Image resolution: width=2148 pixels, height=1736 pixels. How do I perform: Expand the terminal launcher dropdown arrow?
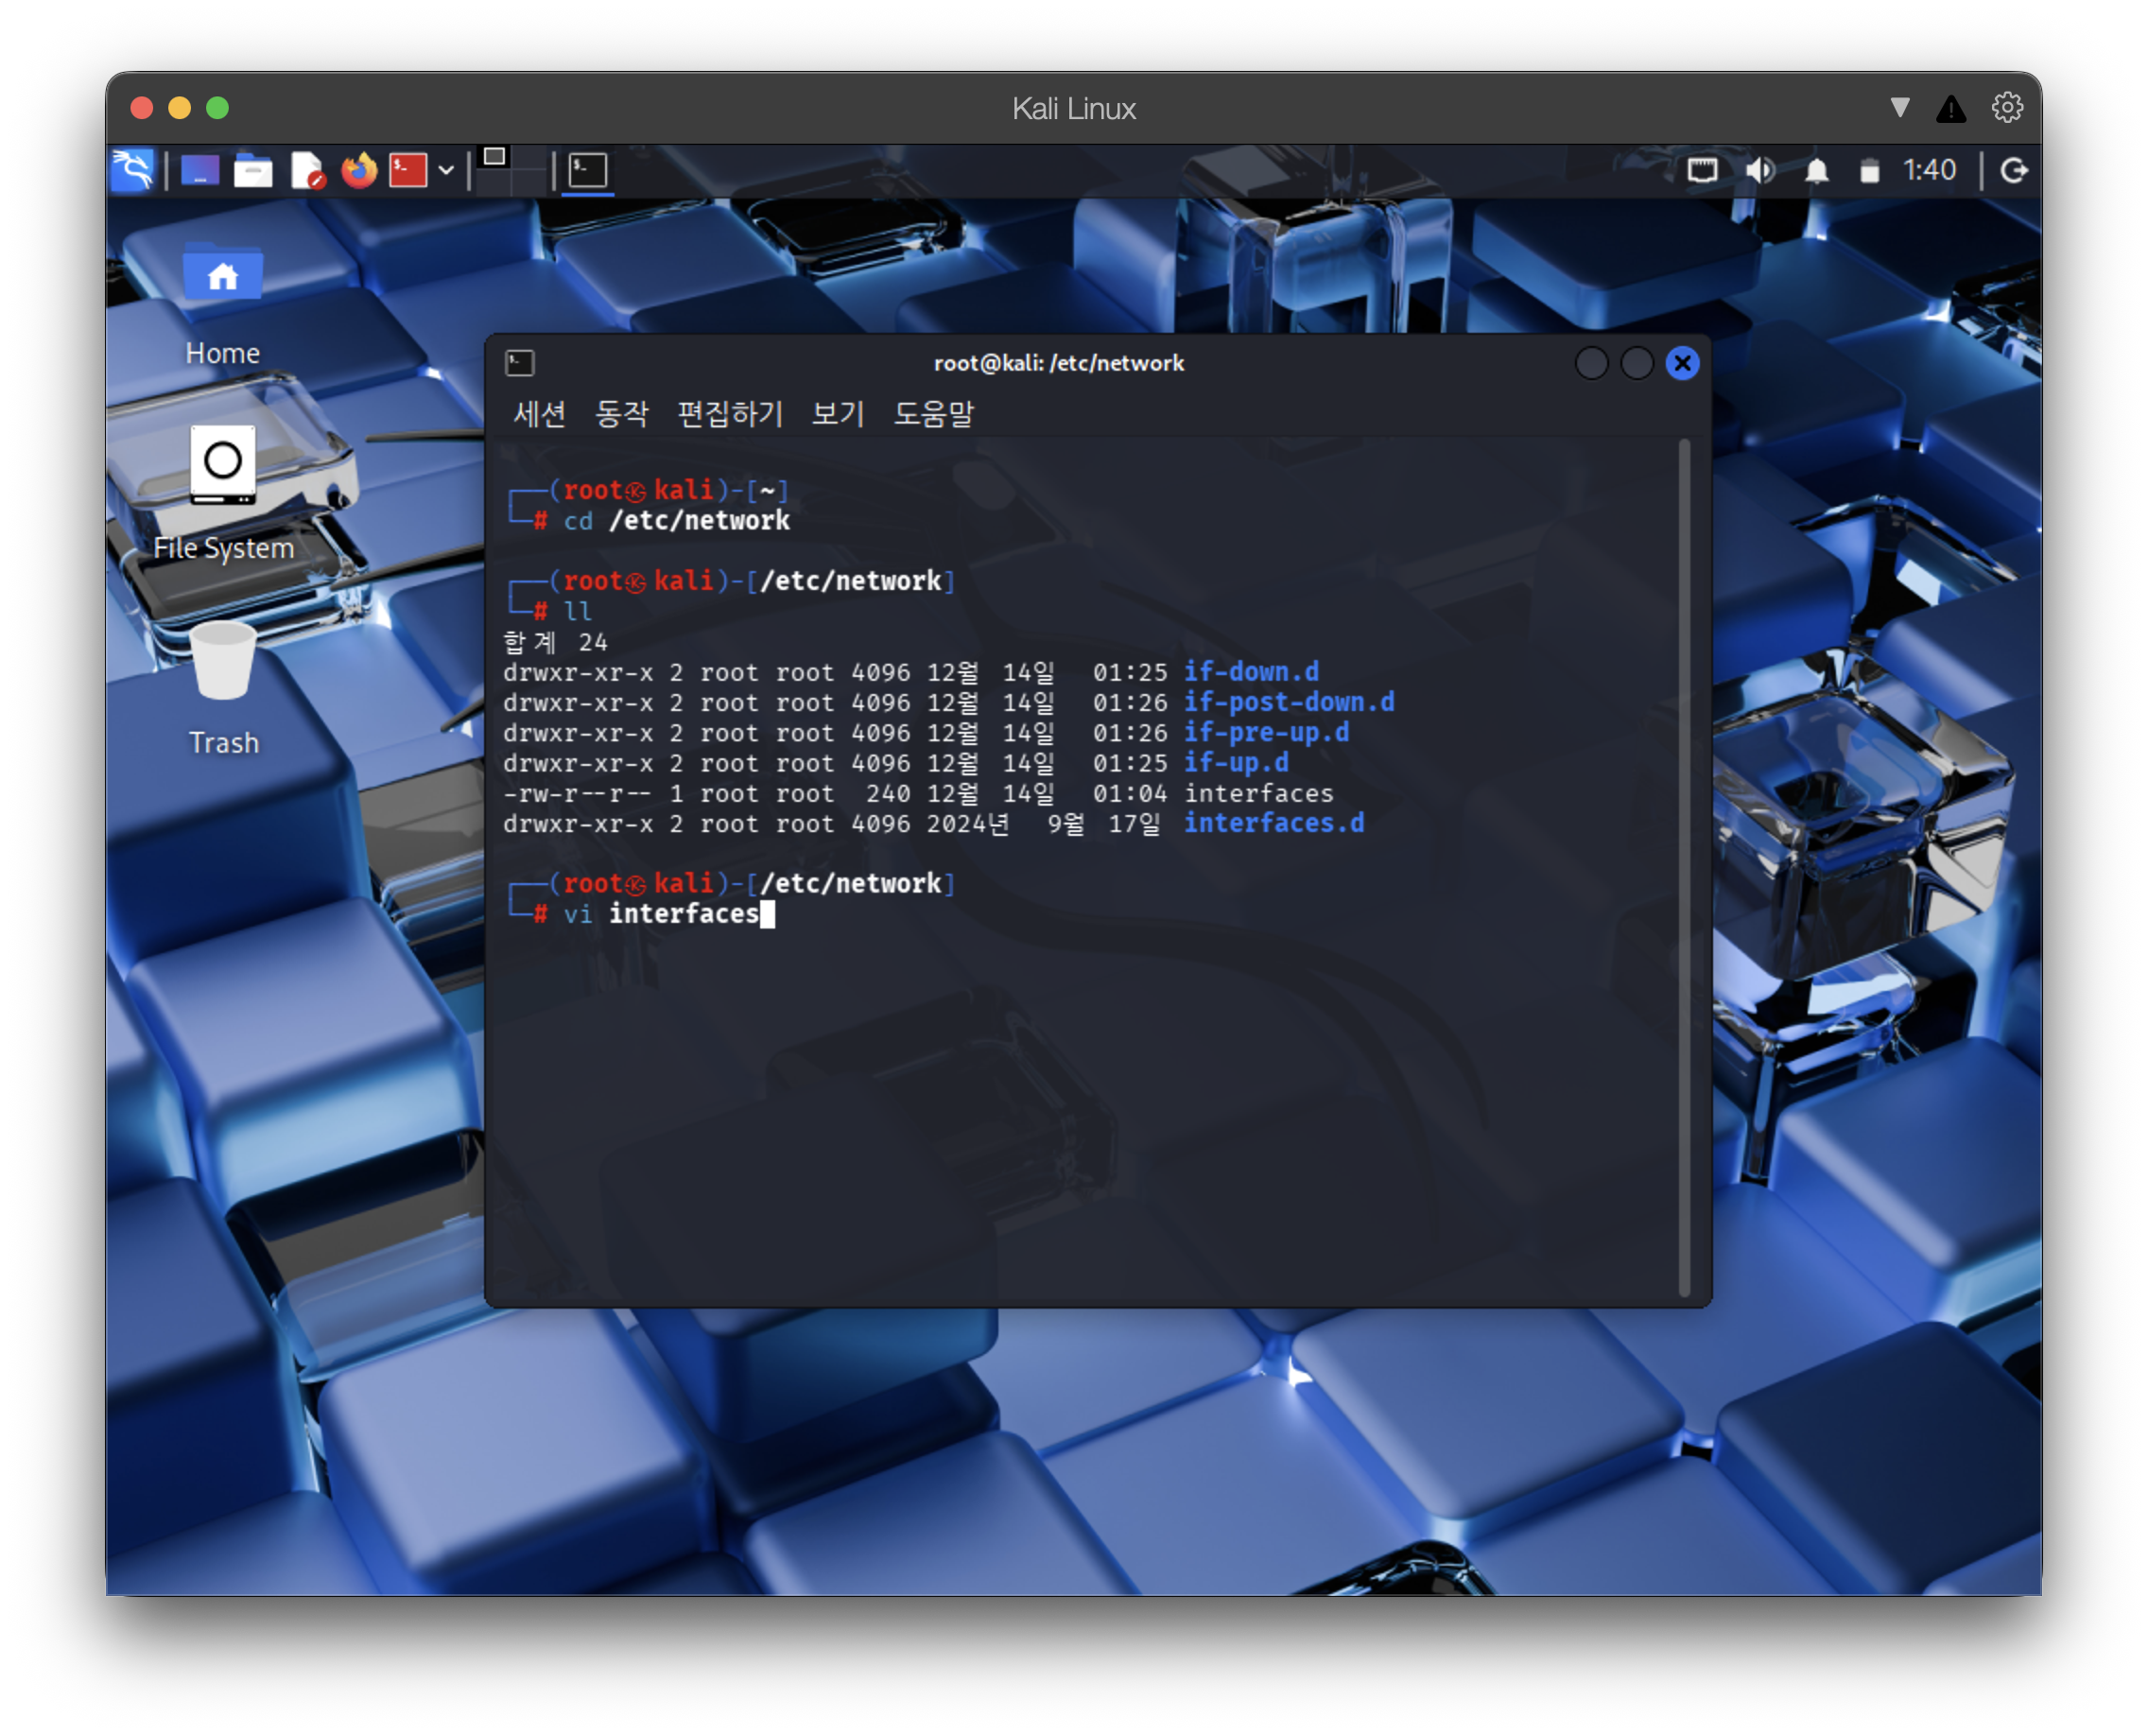coord(446,171)
